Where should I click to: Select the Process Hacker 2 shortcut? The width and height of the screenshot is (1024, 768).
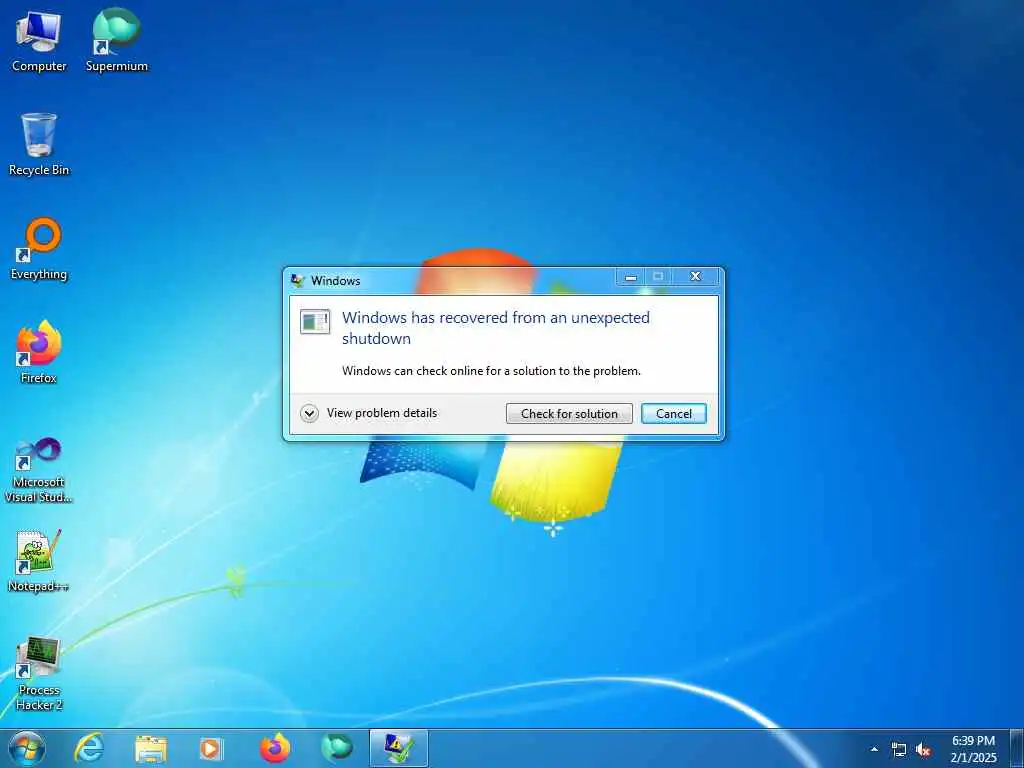(39, 673)
